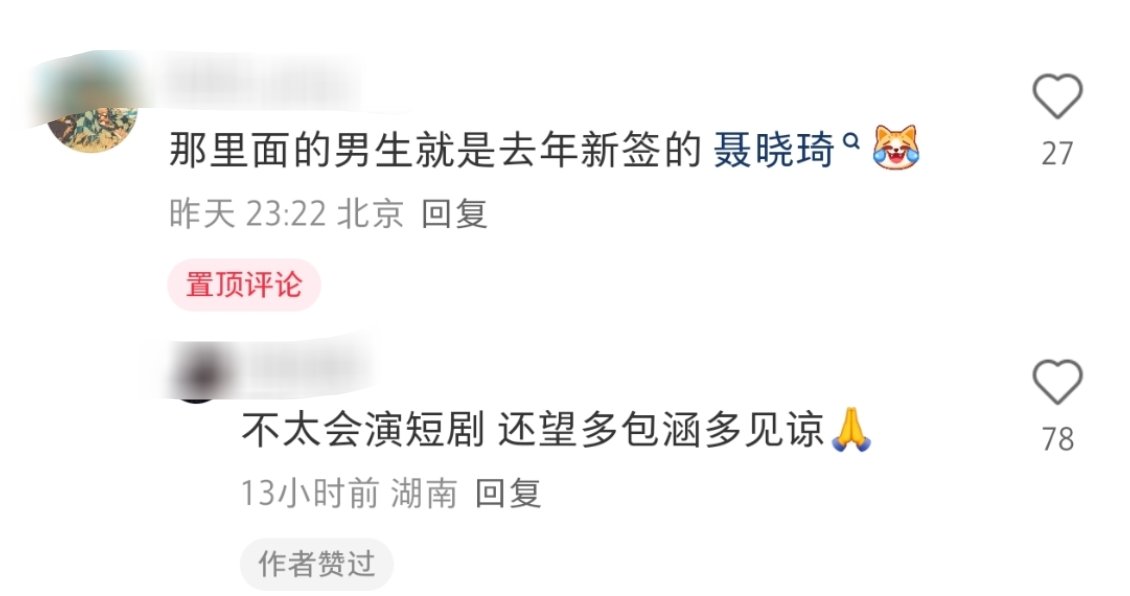Screen dimensions: 1130x596
Task: Click the 13小时前 湖南 timestamp
Action: point(349,494)
